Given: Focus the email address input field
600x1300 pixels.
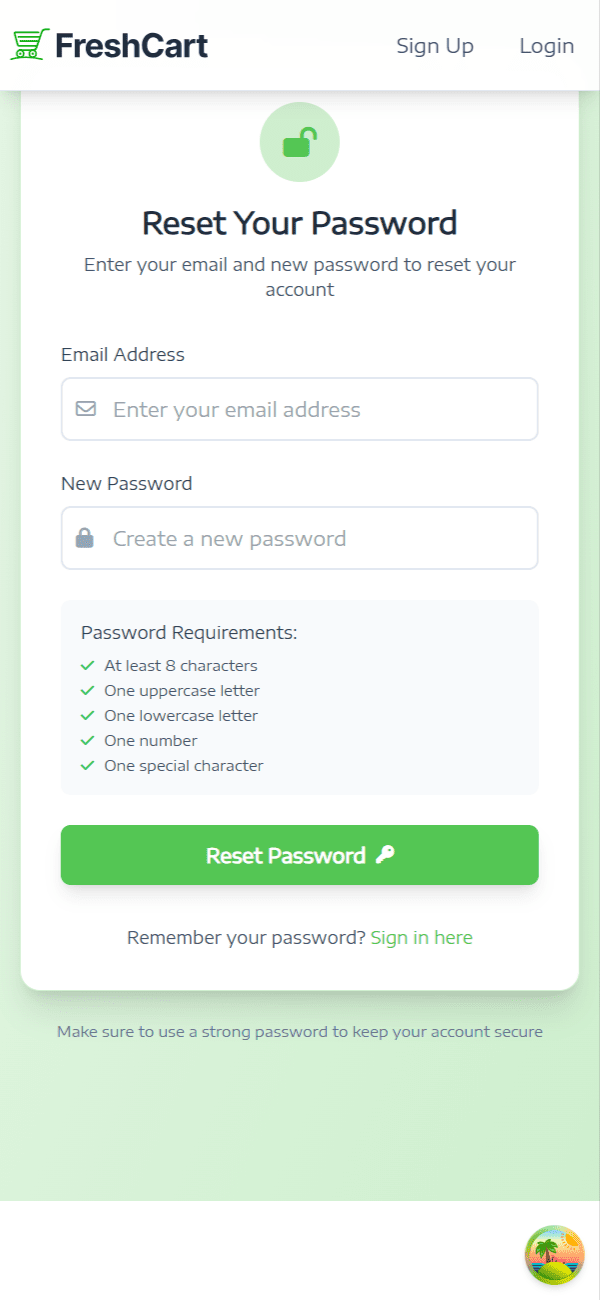Looking at the screenshot, I should point(320,409).
